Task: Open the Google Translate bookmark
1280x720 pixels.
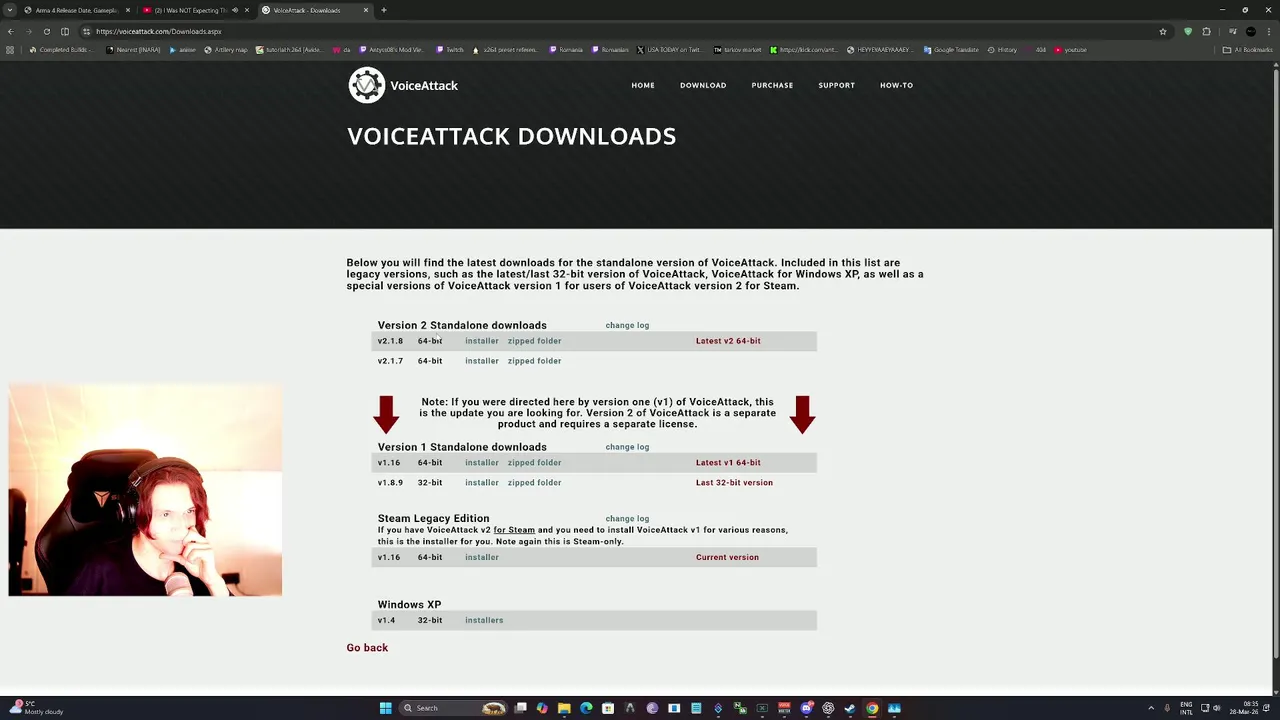Action: point(951,50)
